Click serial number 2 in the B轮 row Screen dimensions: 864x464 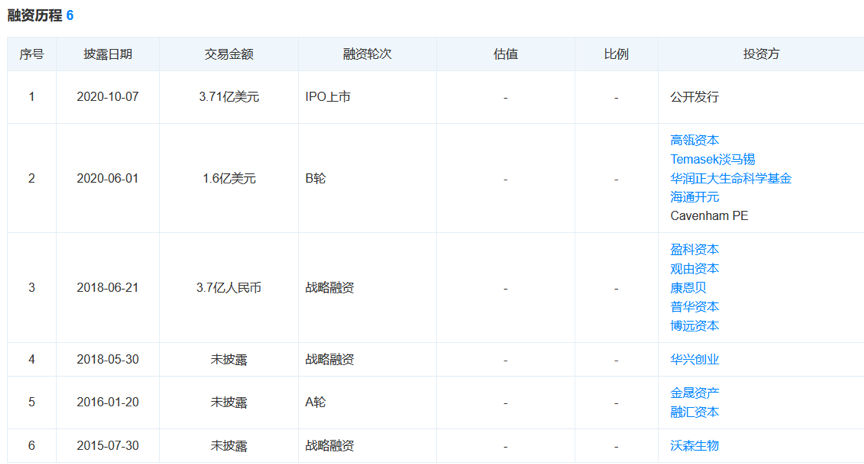31,179
